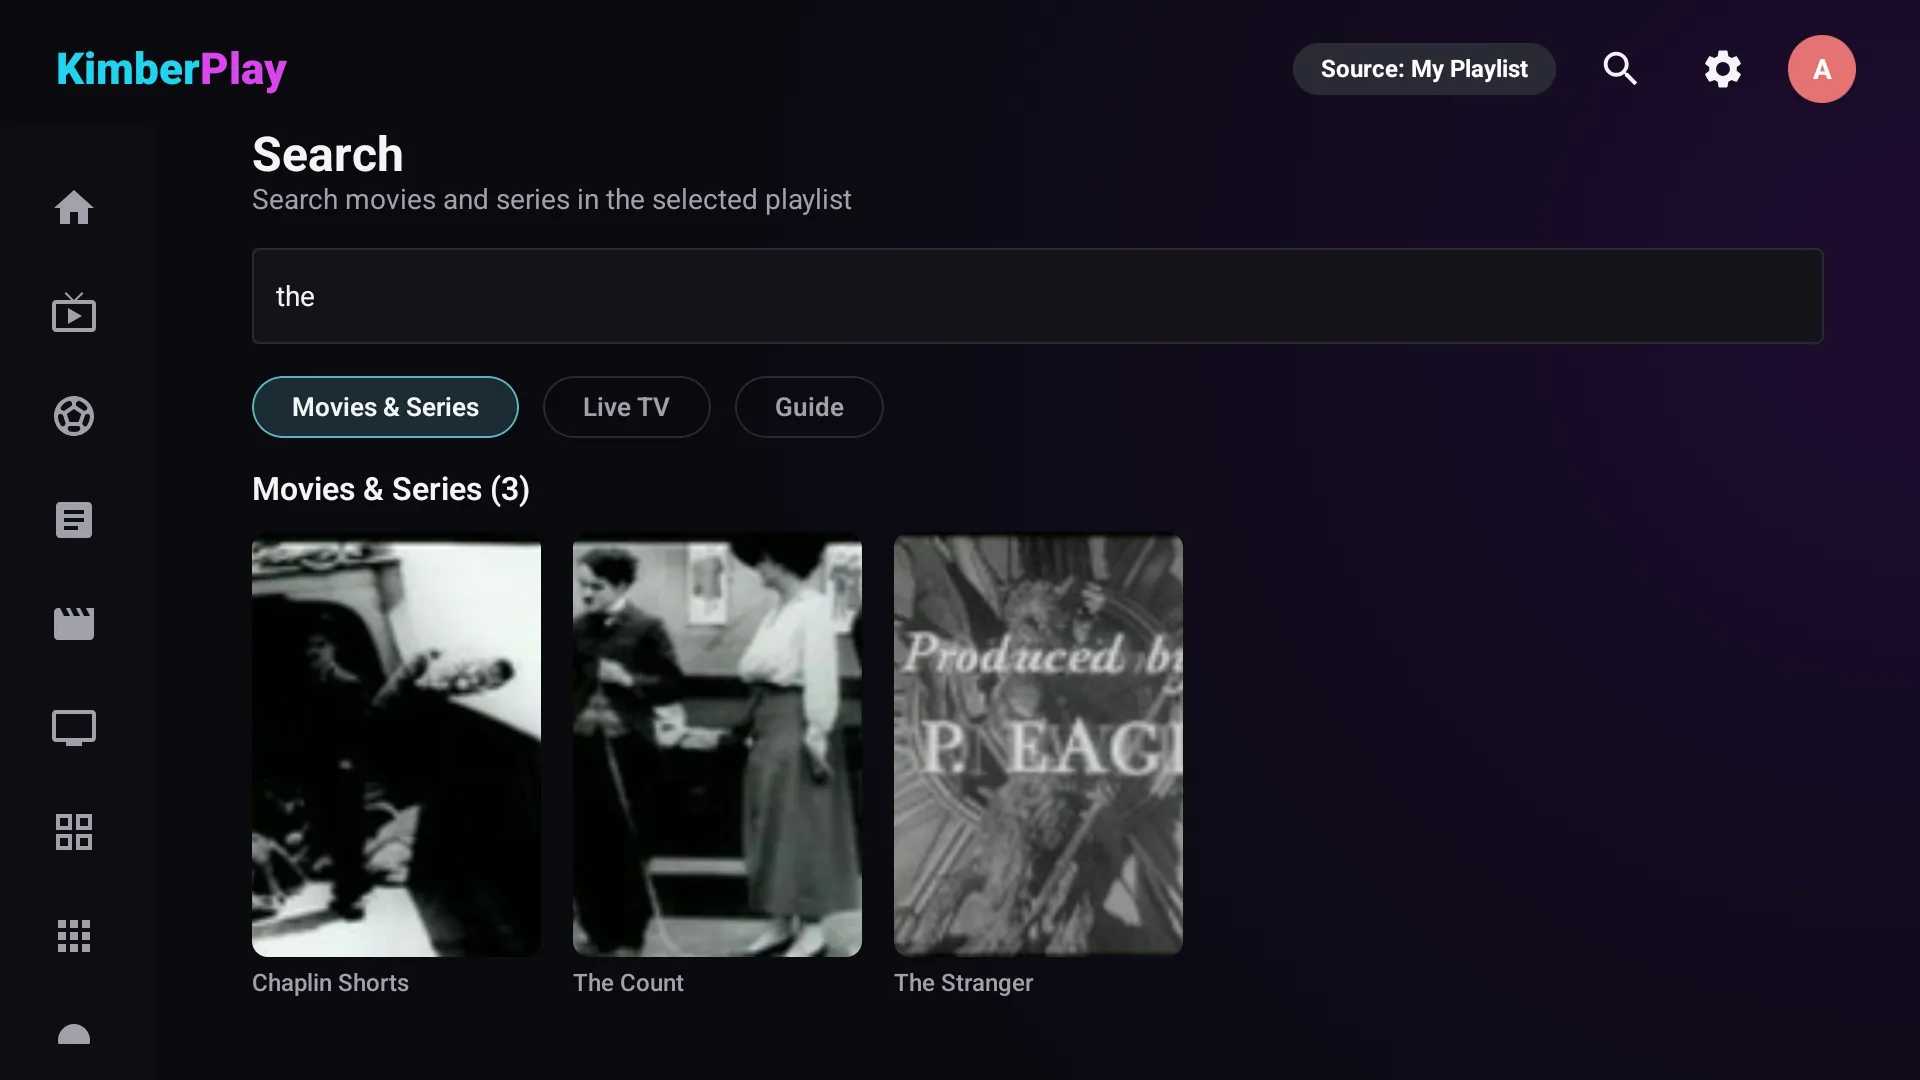Open the Live TV sidebar icon
Screen dimensions: 1920x1080
pos(74,312)
